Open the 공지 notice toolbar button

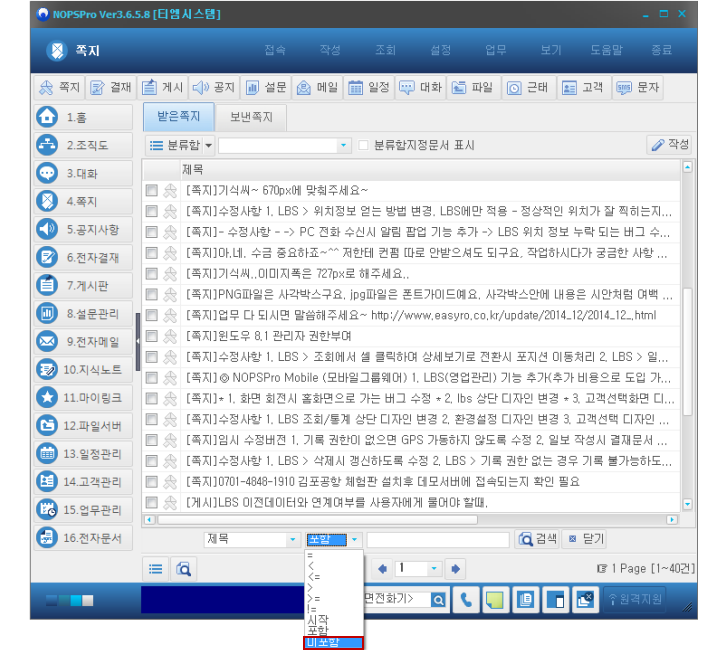214,87
